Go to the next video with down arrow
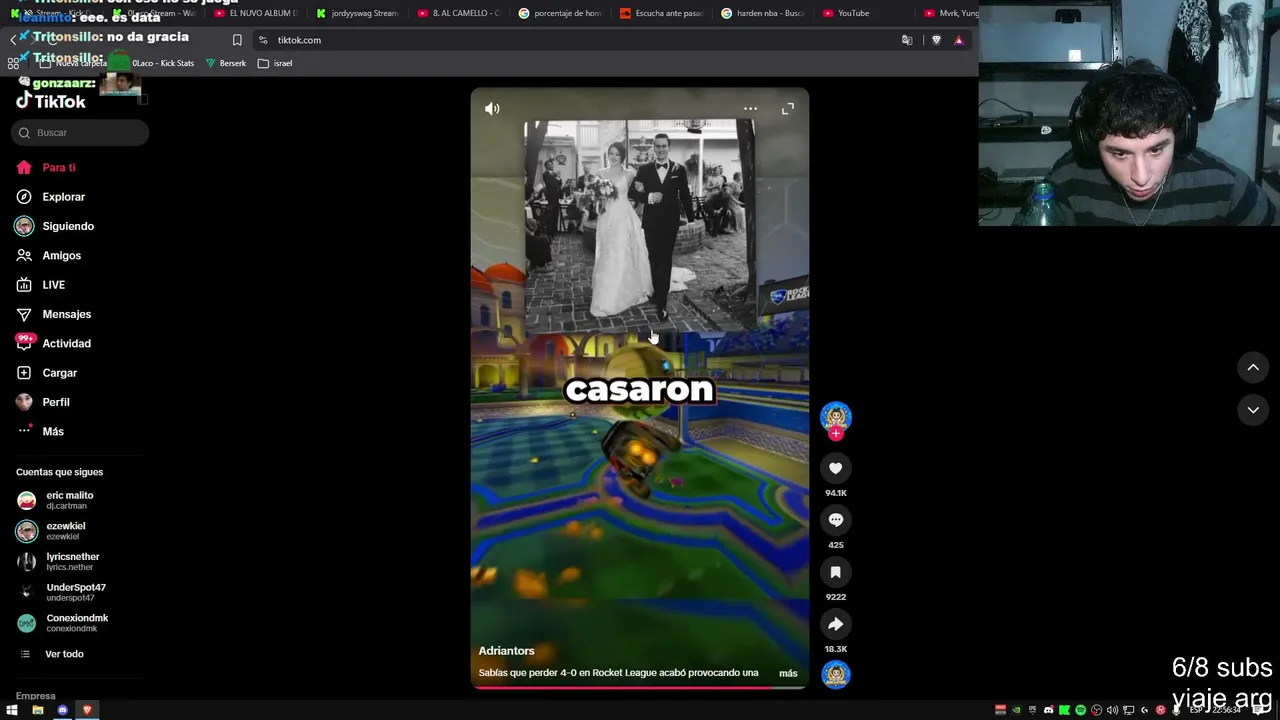1280x720 pixels. [1253, 410]
